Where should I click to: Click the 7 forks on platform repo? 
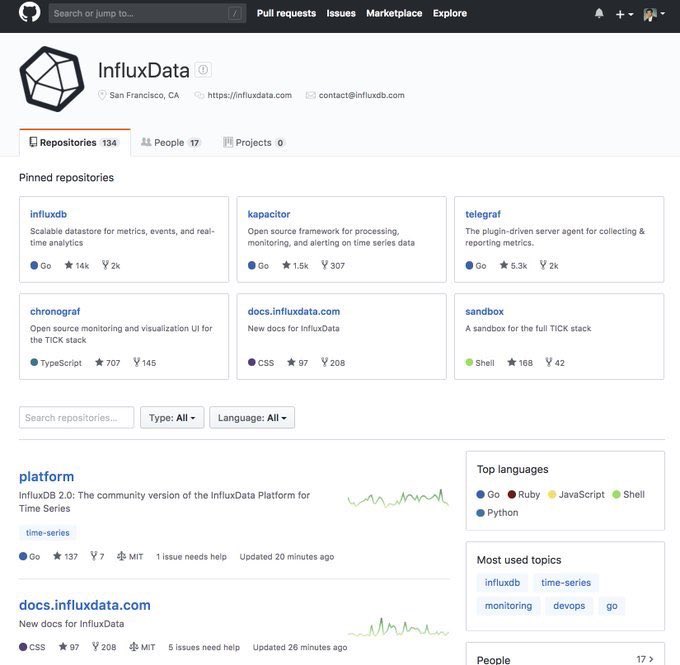pyautogui.click(x=97, y=556)
